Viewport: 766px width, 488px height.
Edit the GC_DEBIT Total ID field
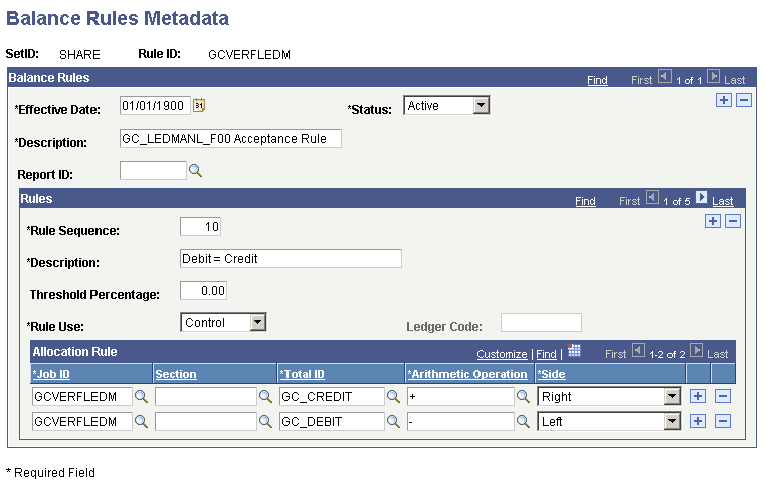332,422
